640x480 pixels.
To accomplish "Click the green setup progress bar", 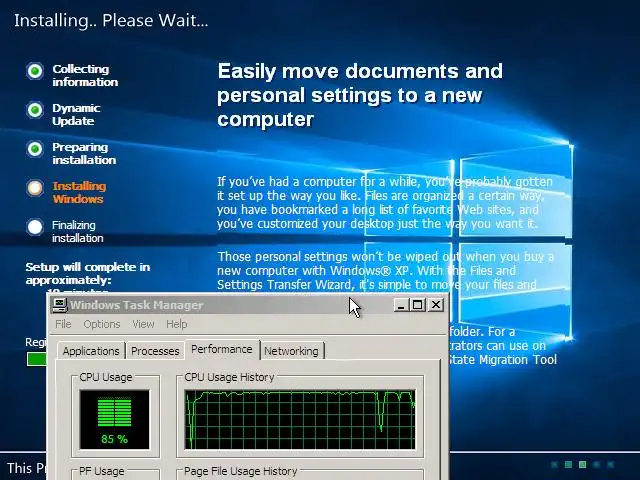I will pyautogui.click(x=37, y=359).
